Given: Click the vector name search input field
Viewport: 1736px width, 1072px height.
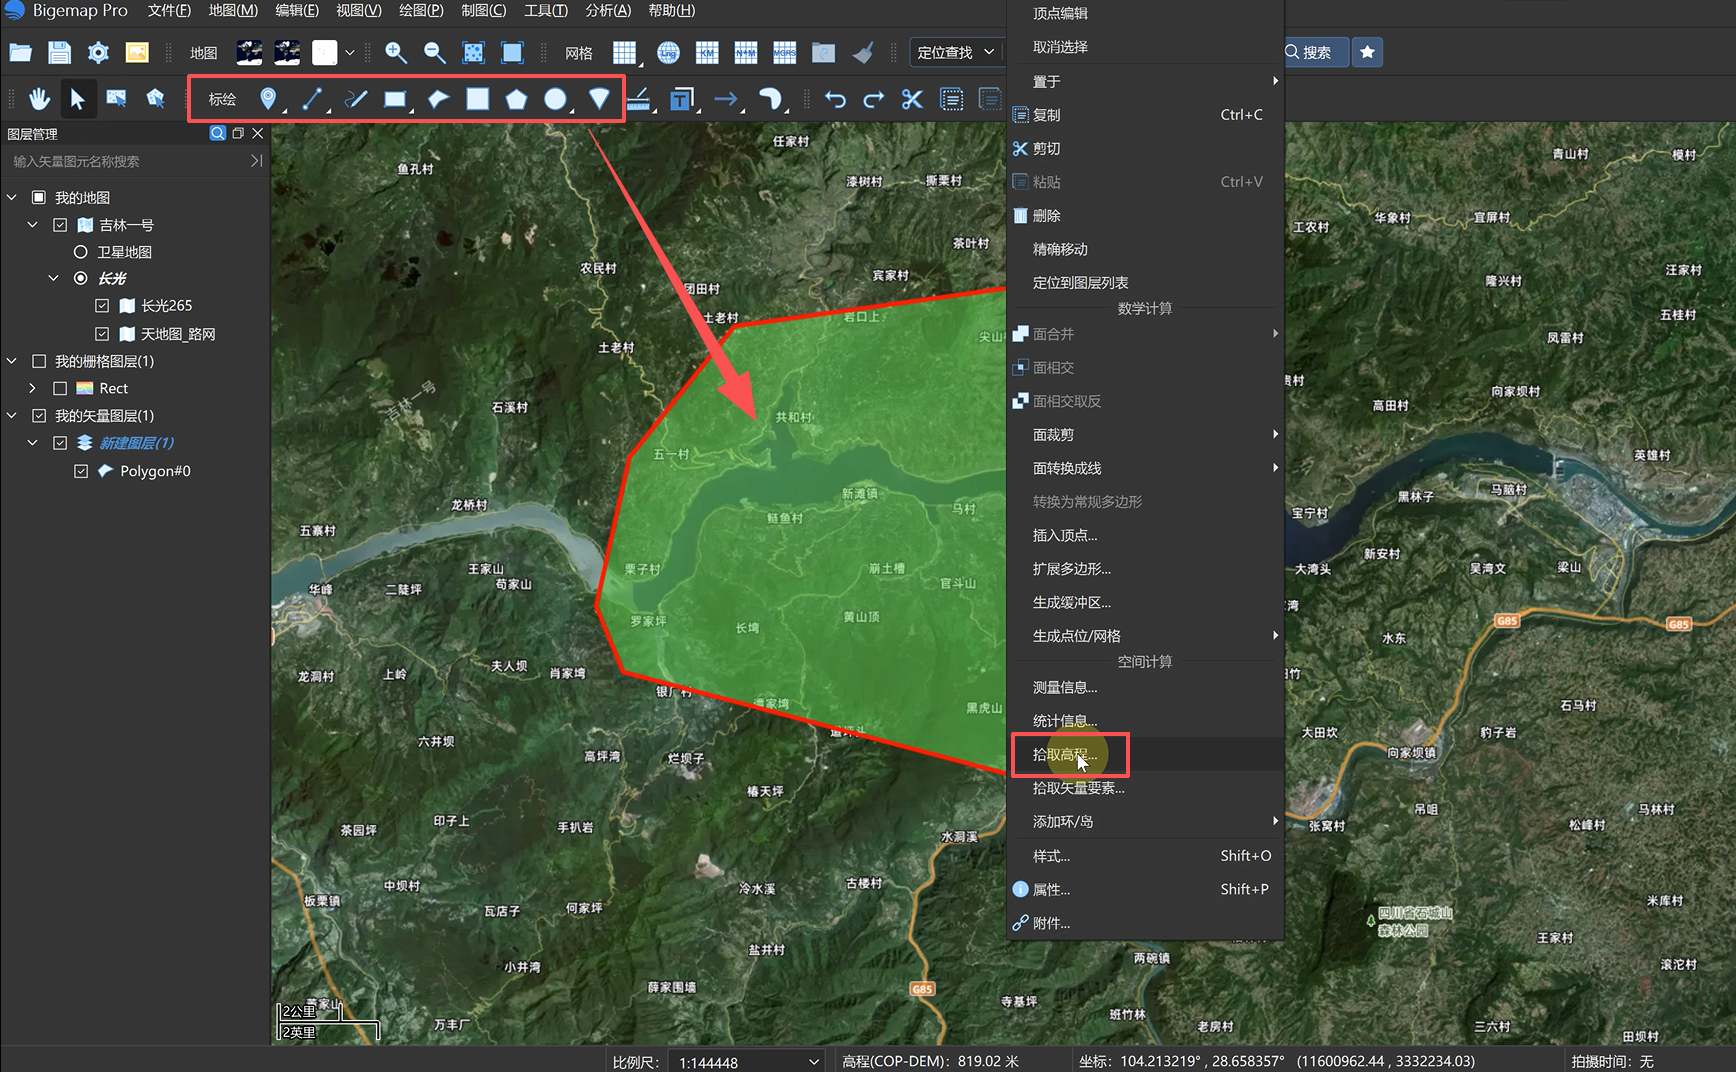Looking at the screenshot, I should click(125, 161).
